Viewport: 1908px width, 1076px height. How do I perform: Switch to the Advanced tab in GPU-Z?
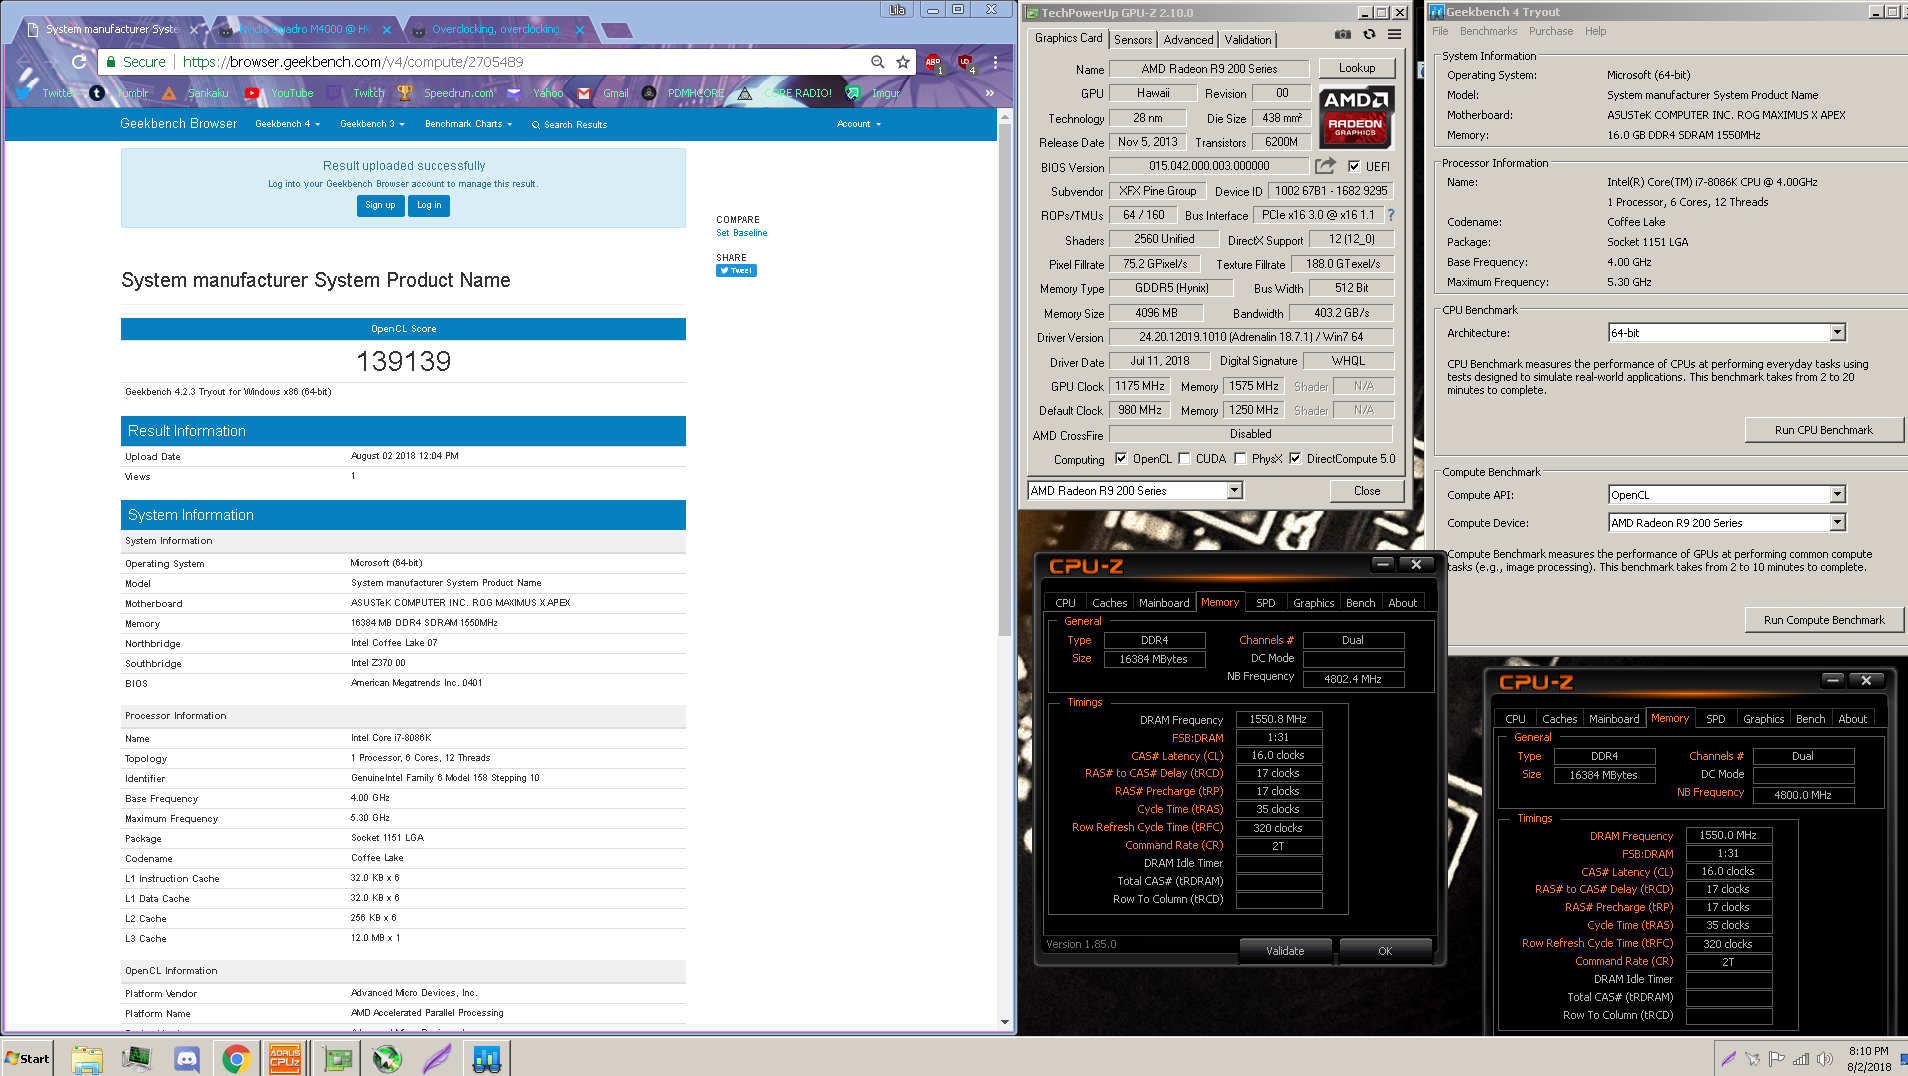tap(1188, 40)
